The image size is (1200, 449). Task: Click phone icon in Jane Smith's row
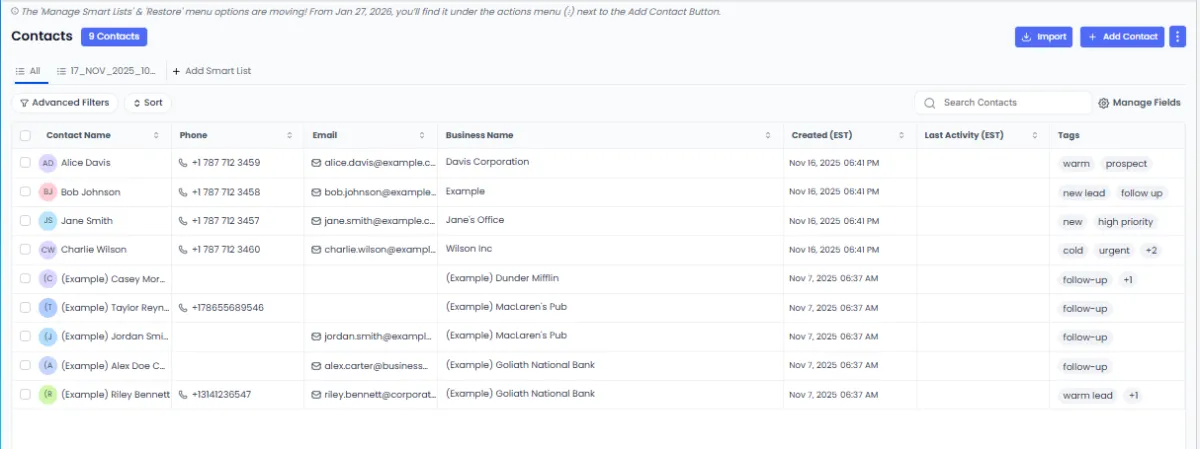tap(183, 221)
